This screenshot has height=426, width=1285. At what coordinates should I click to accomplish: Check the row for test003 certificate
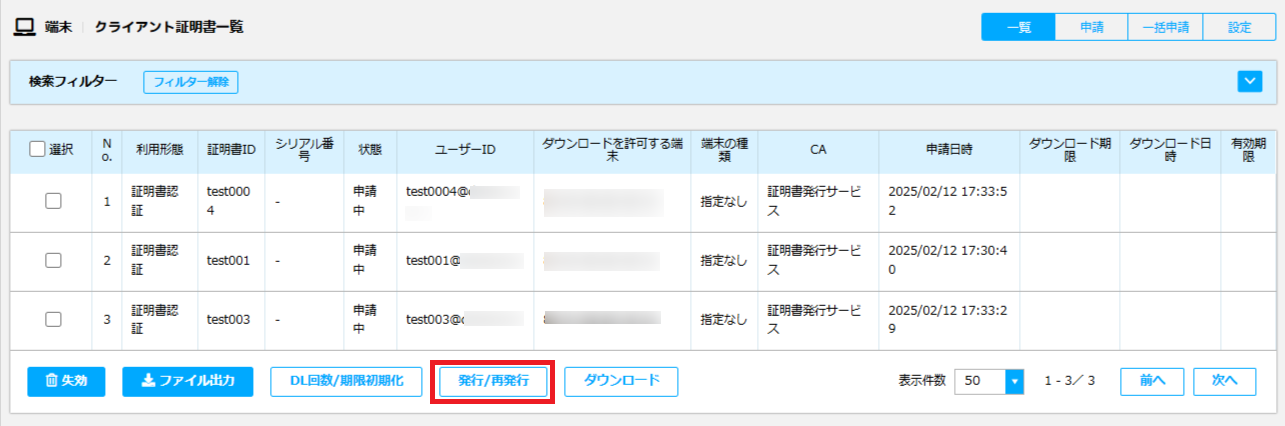click(x=54, y=319)
